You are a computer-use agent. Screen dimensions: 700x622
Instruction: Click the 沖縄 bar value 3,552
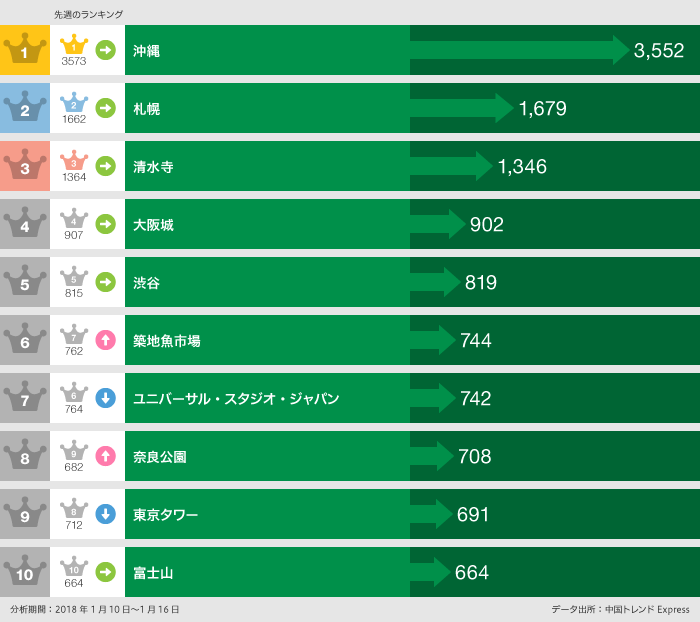tap(658, 51)
